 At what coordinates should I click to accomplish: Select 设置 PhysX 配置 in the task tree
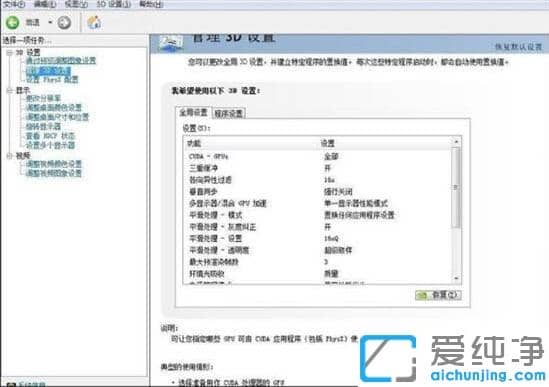point(52,80)
